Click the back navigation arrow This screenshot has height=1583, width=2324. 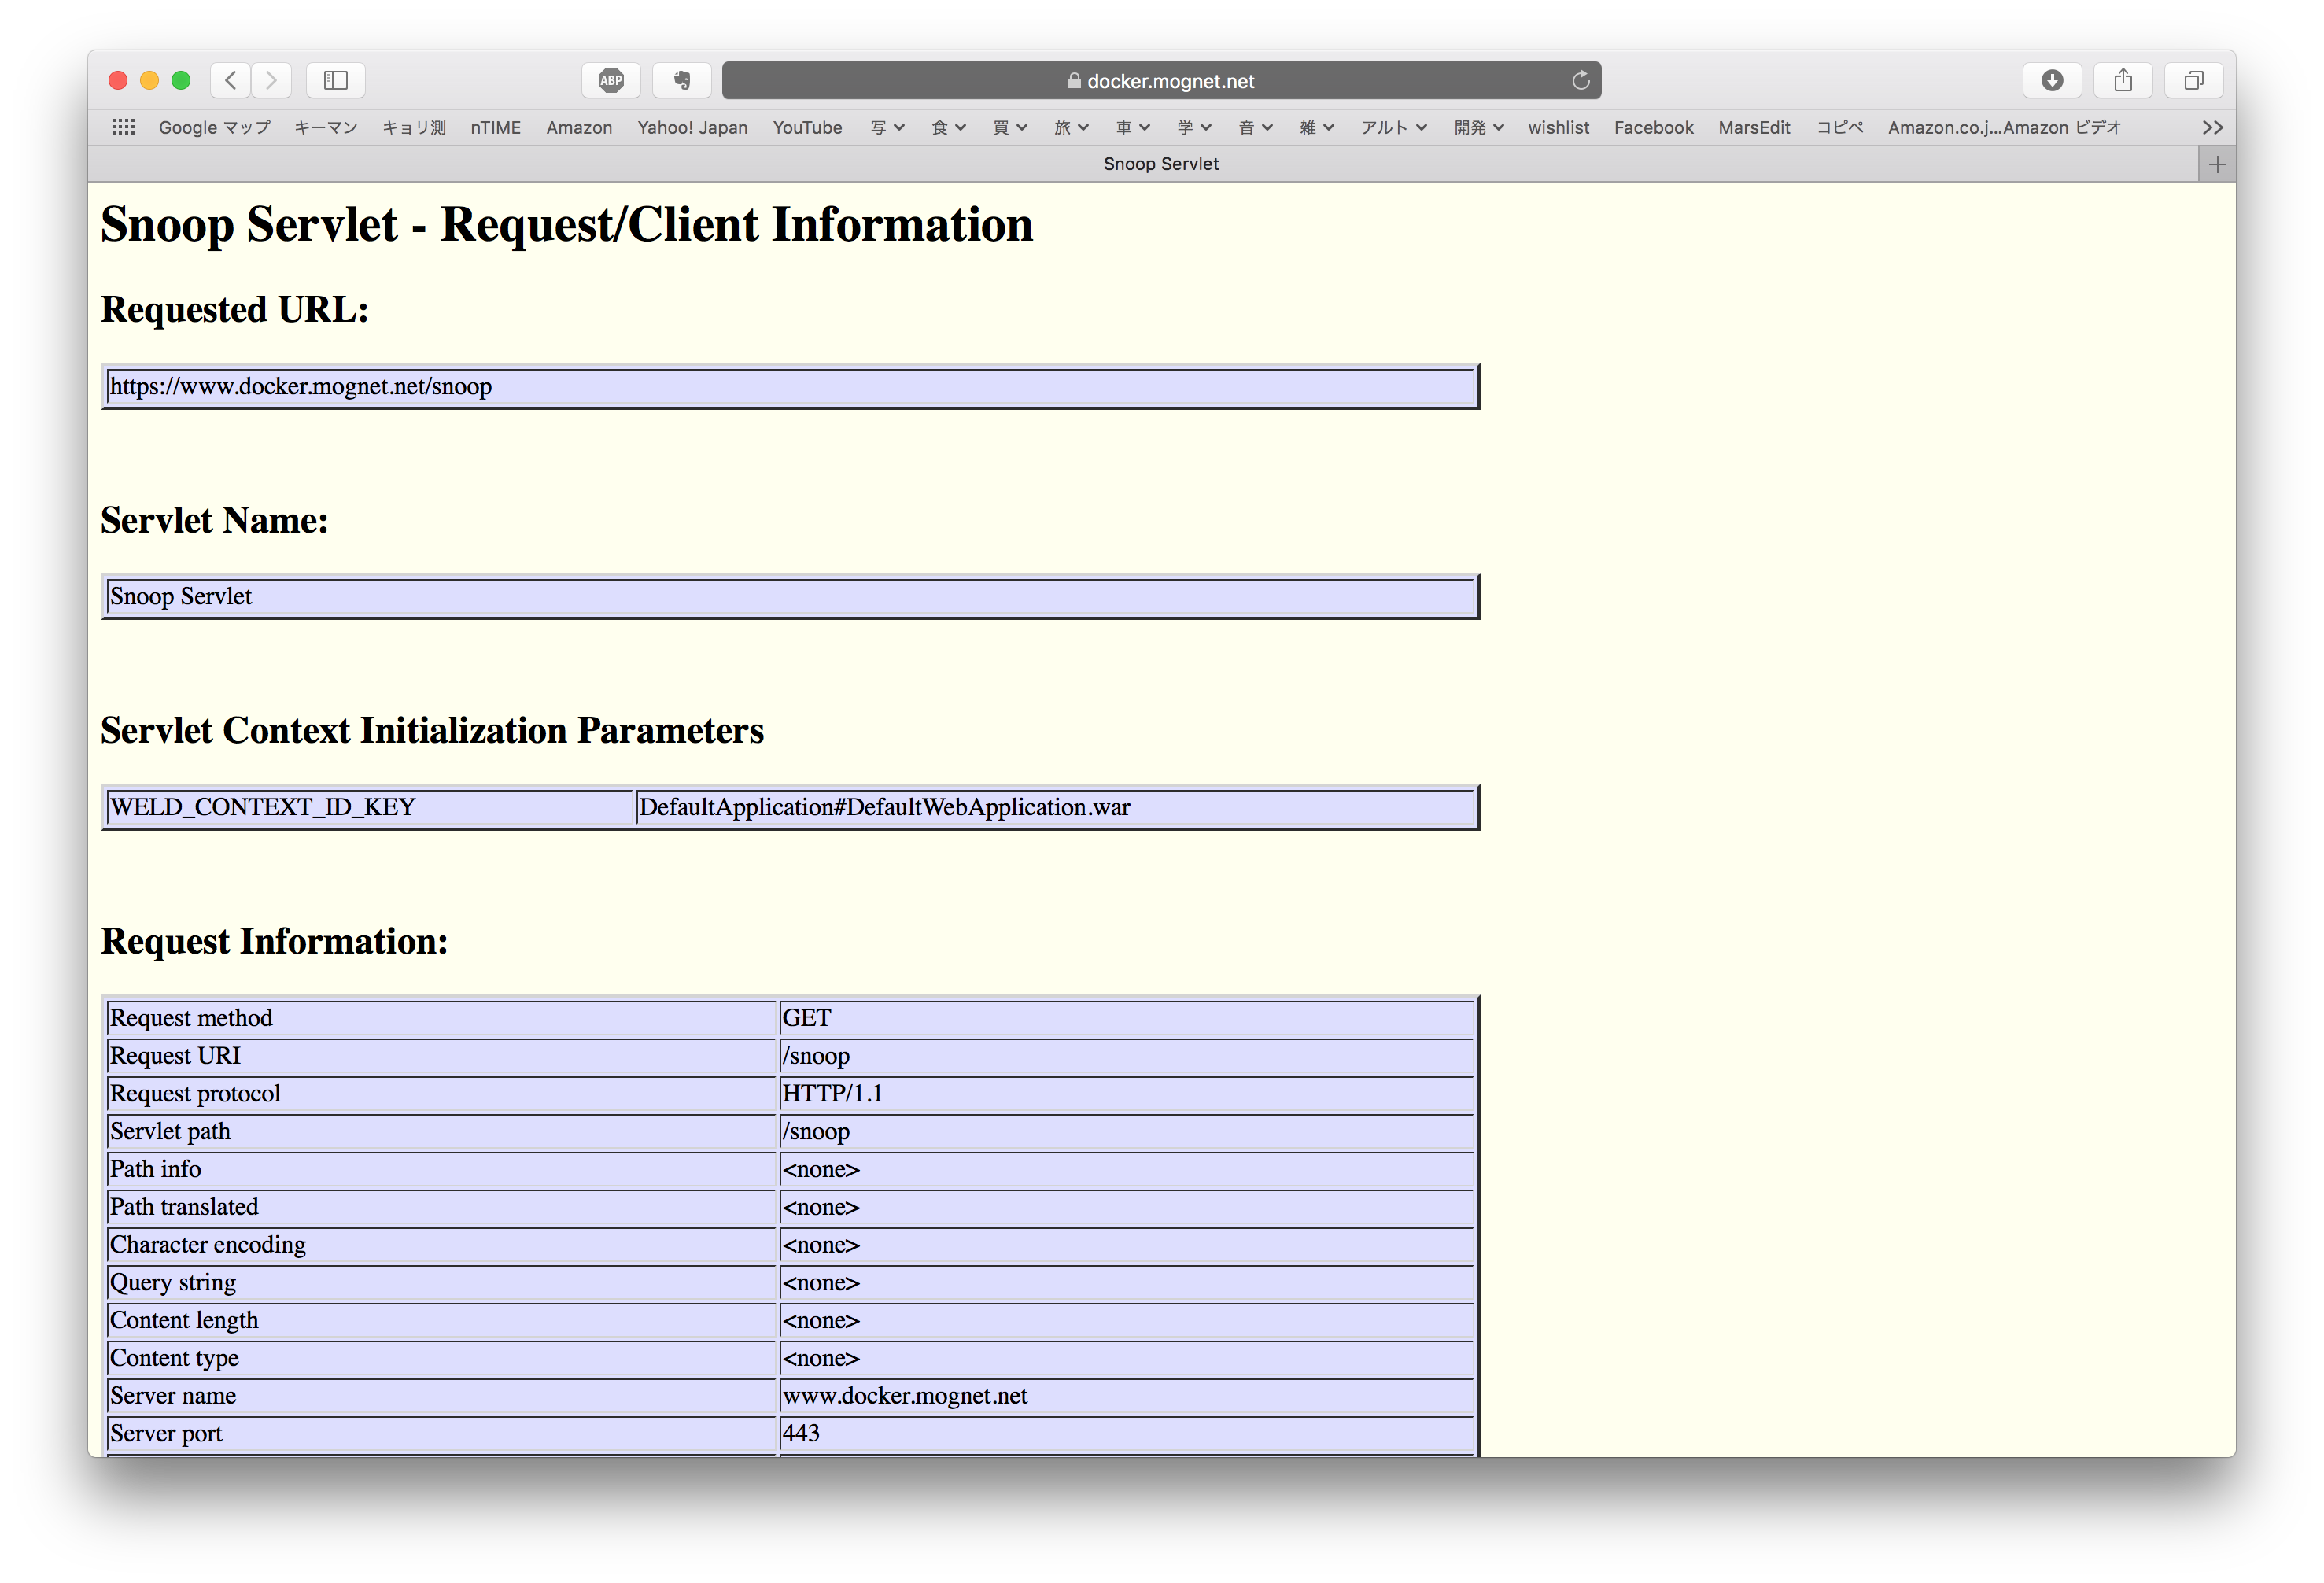click(230, 80)
